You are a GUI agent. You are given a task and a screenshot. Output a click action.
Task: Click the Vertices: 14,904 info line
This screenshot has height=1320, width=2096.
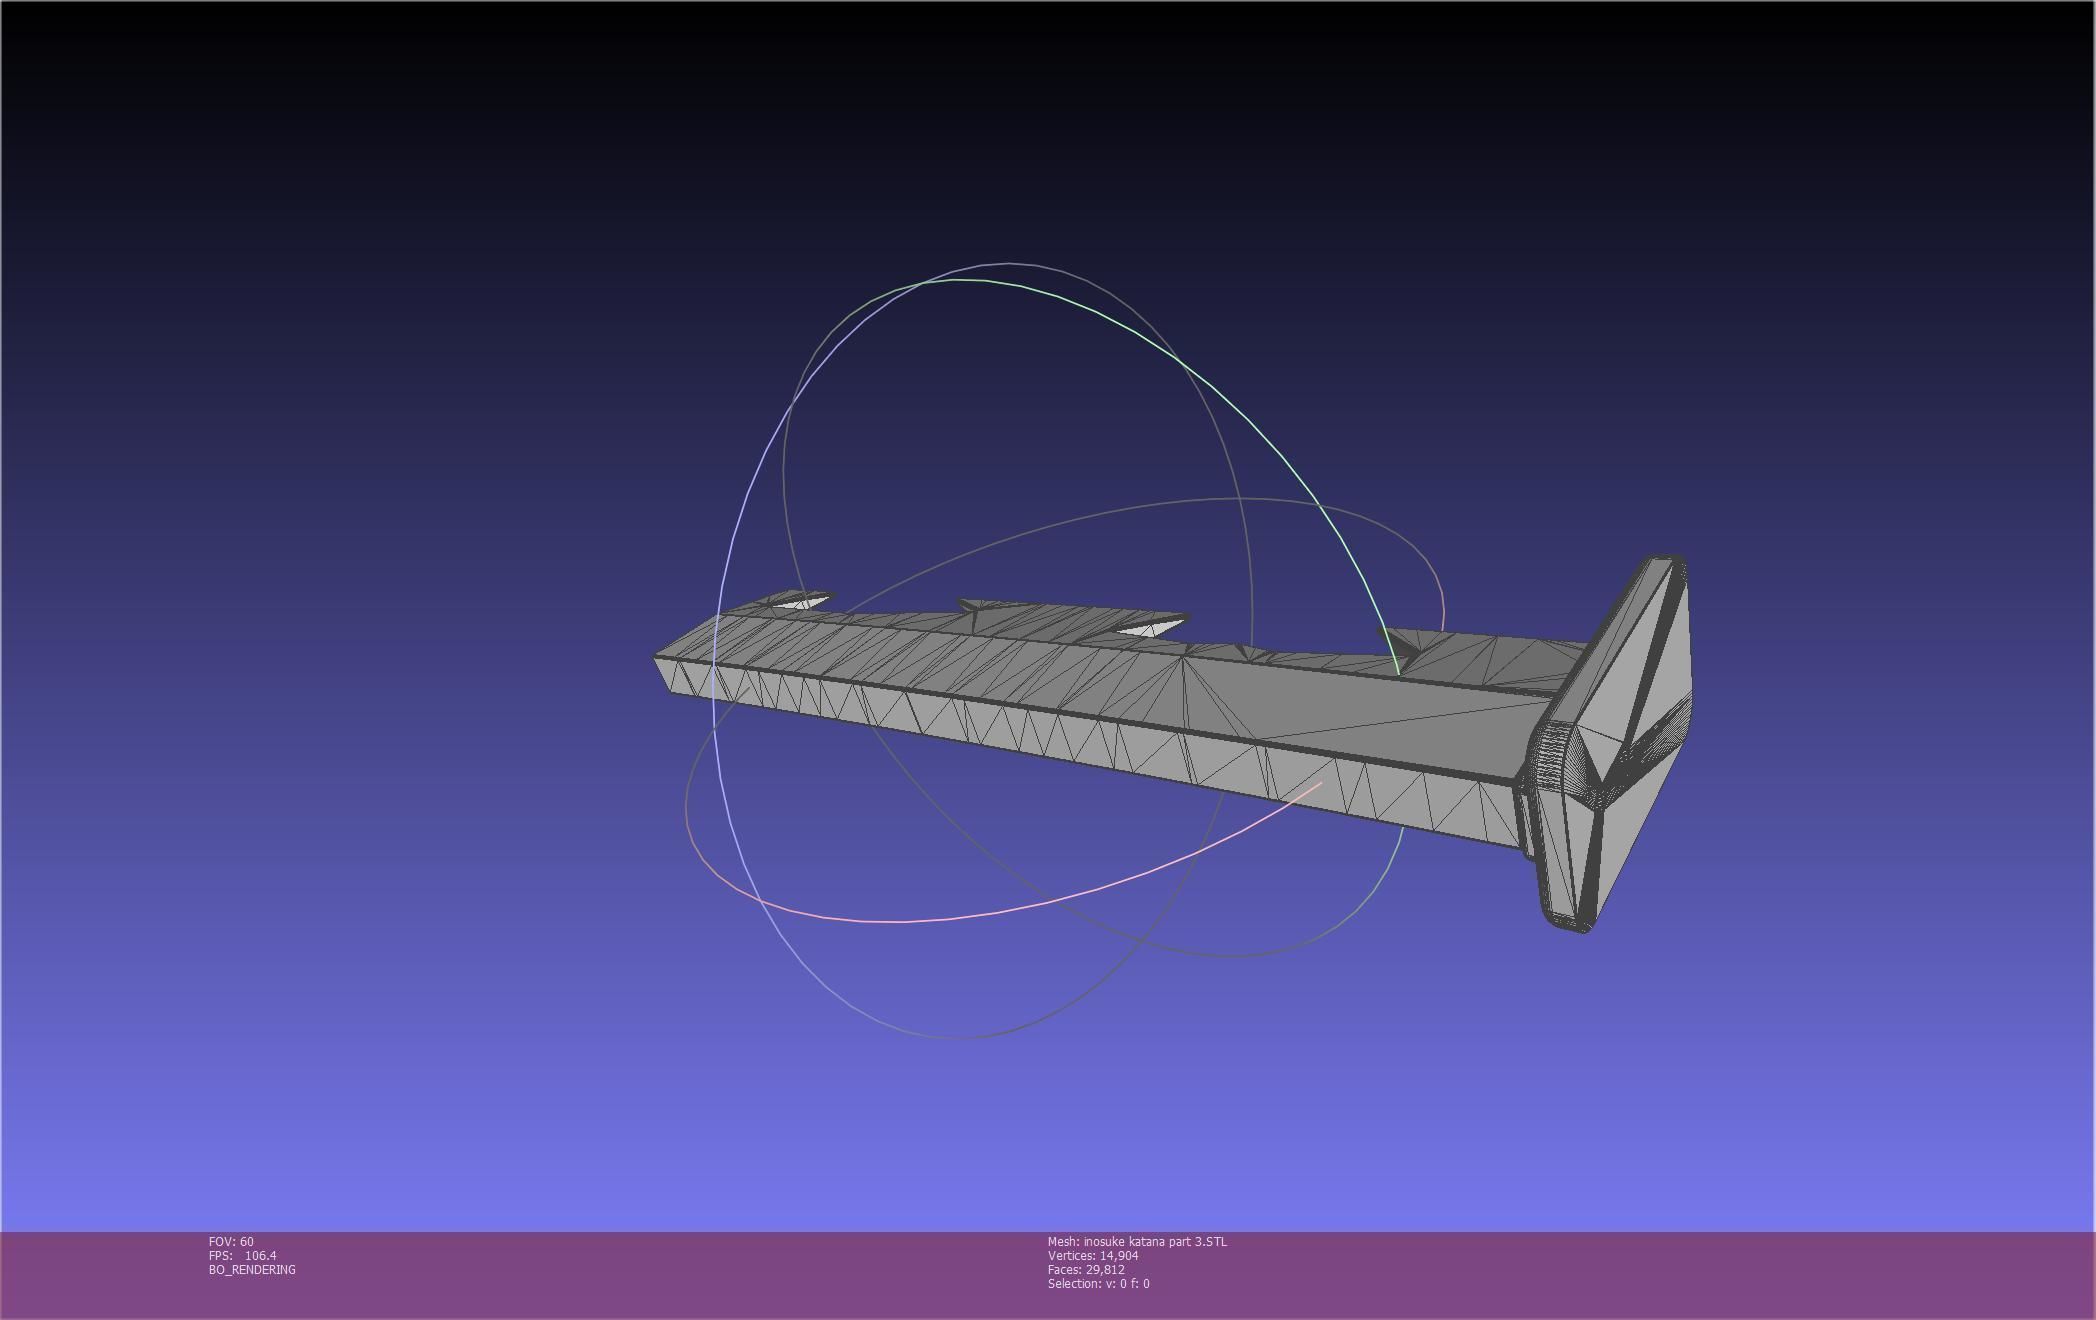tap(1092, 1255)
